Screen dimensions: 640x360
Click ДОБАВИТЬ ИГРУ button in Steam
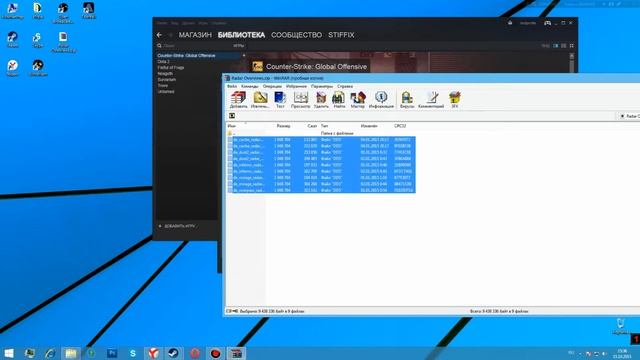click(x=177, y=226)
